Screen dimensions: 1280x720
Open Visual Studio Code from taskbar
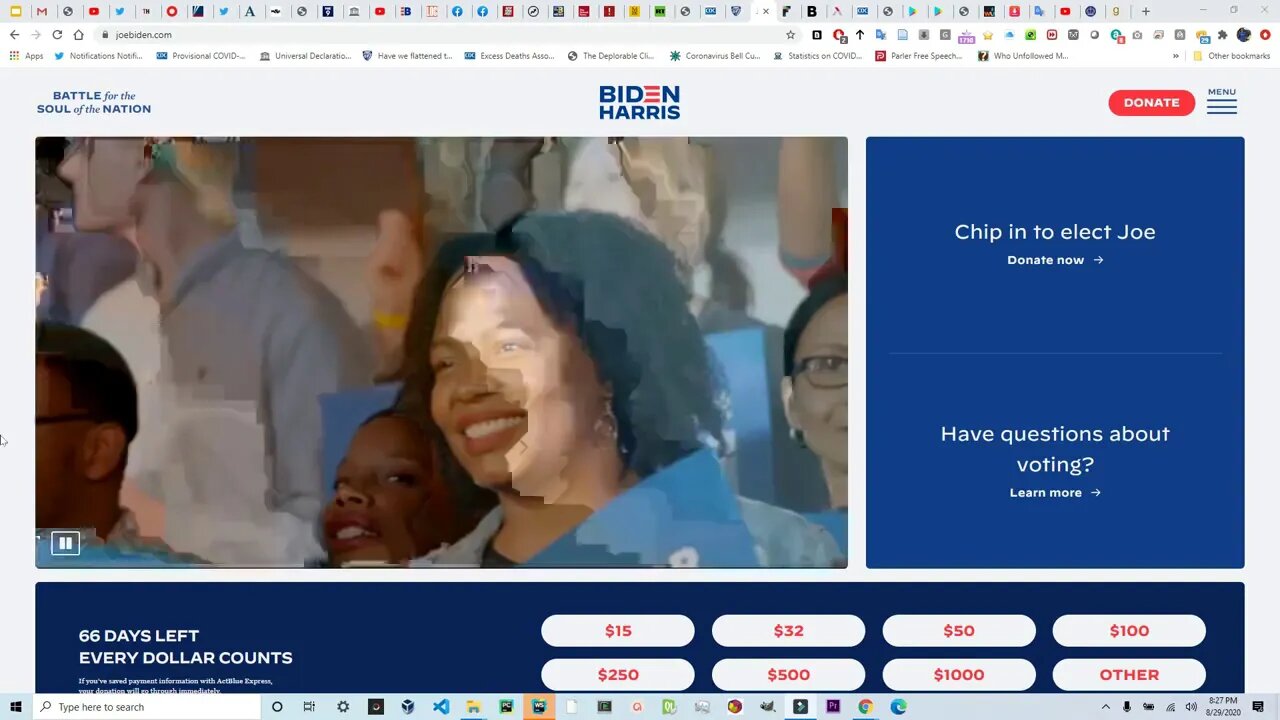click(x=441, y=707)
